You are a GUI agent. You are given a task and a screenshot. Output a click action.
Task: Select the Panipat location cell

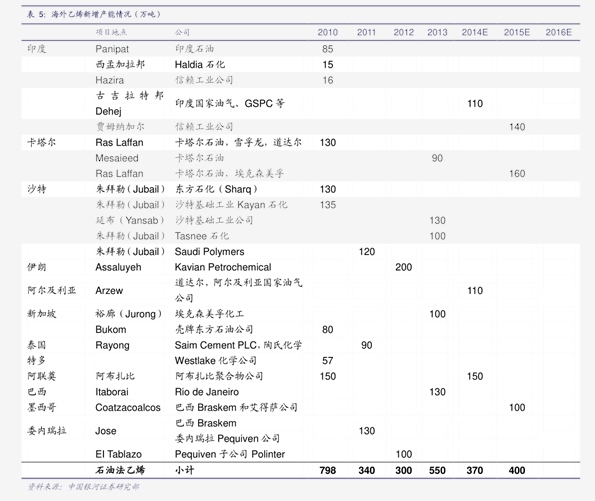pyautogui.click(x=112, y=49)
